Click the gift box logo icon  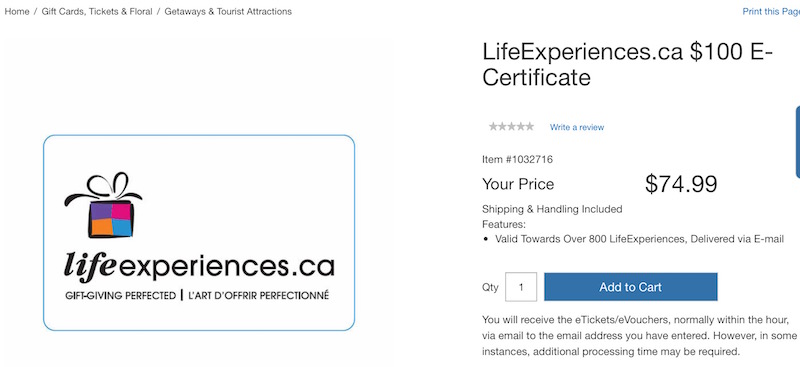point(104,205)
